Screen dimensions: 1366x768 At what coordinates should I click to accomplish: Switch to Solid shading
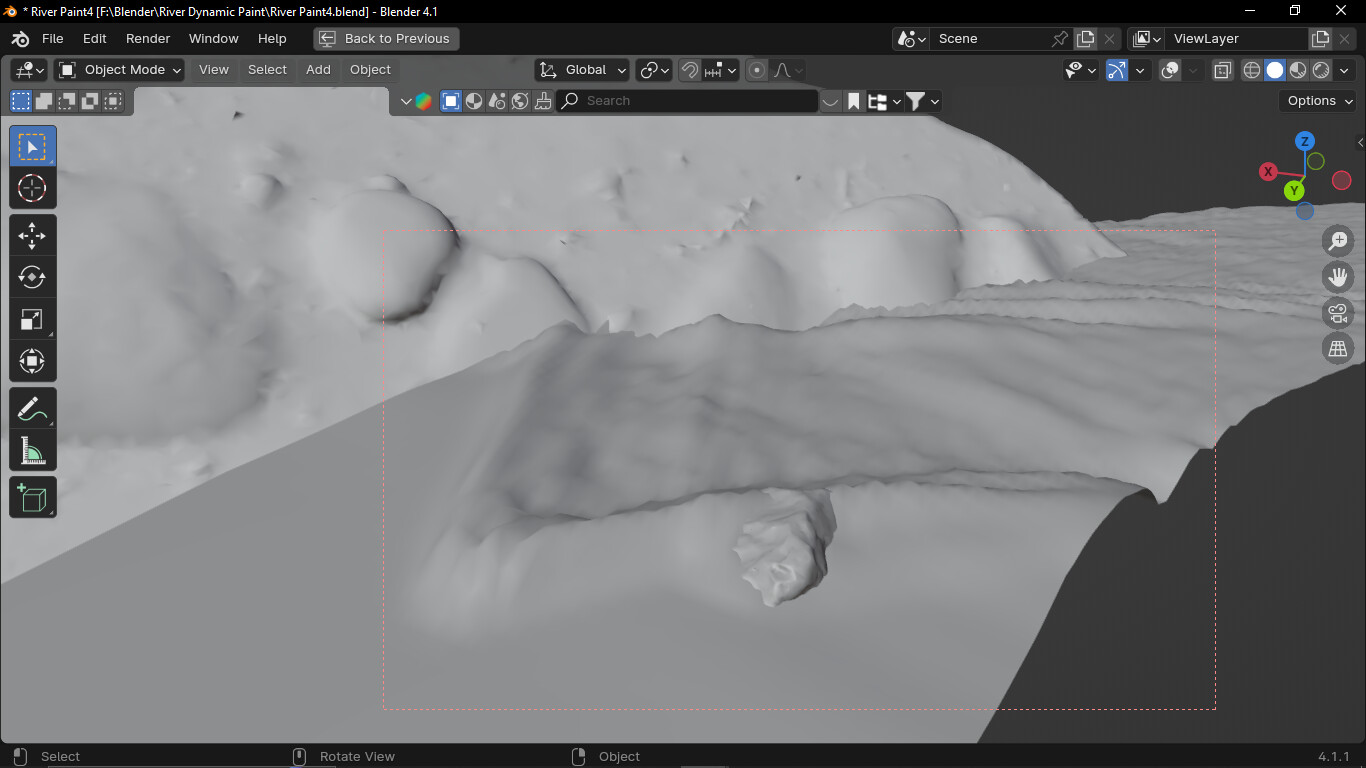1275,70
